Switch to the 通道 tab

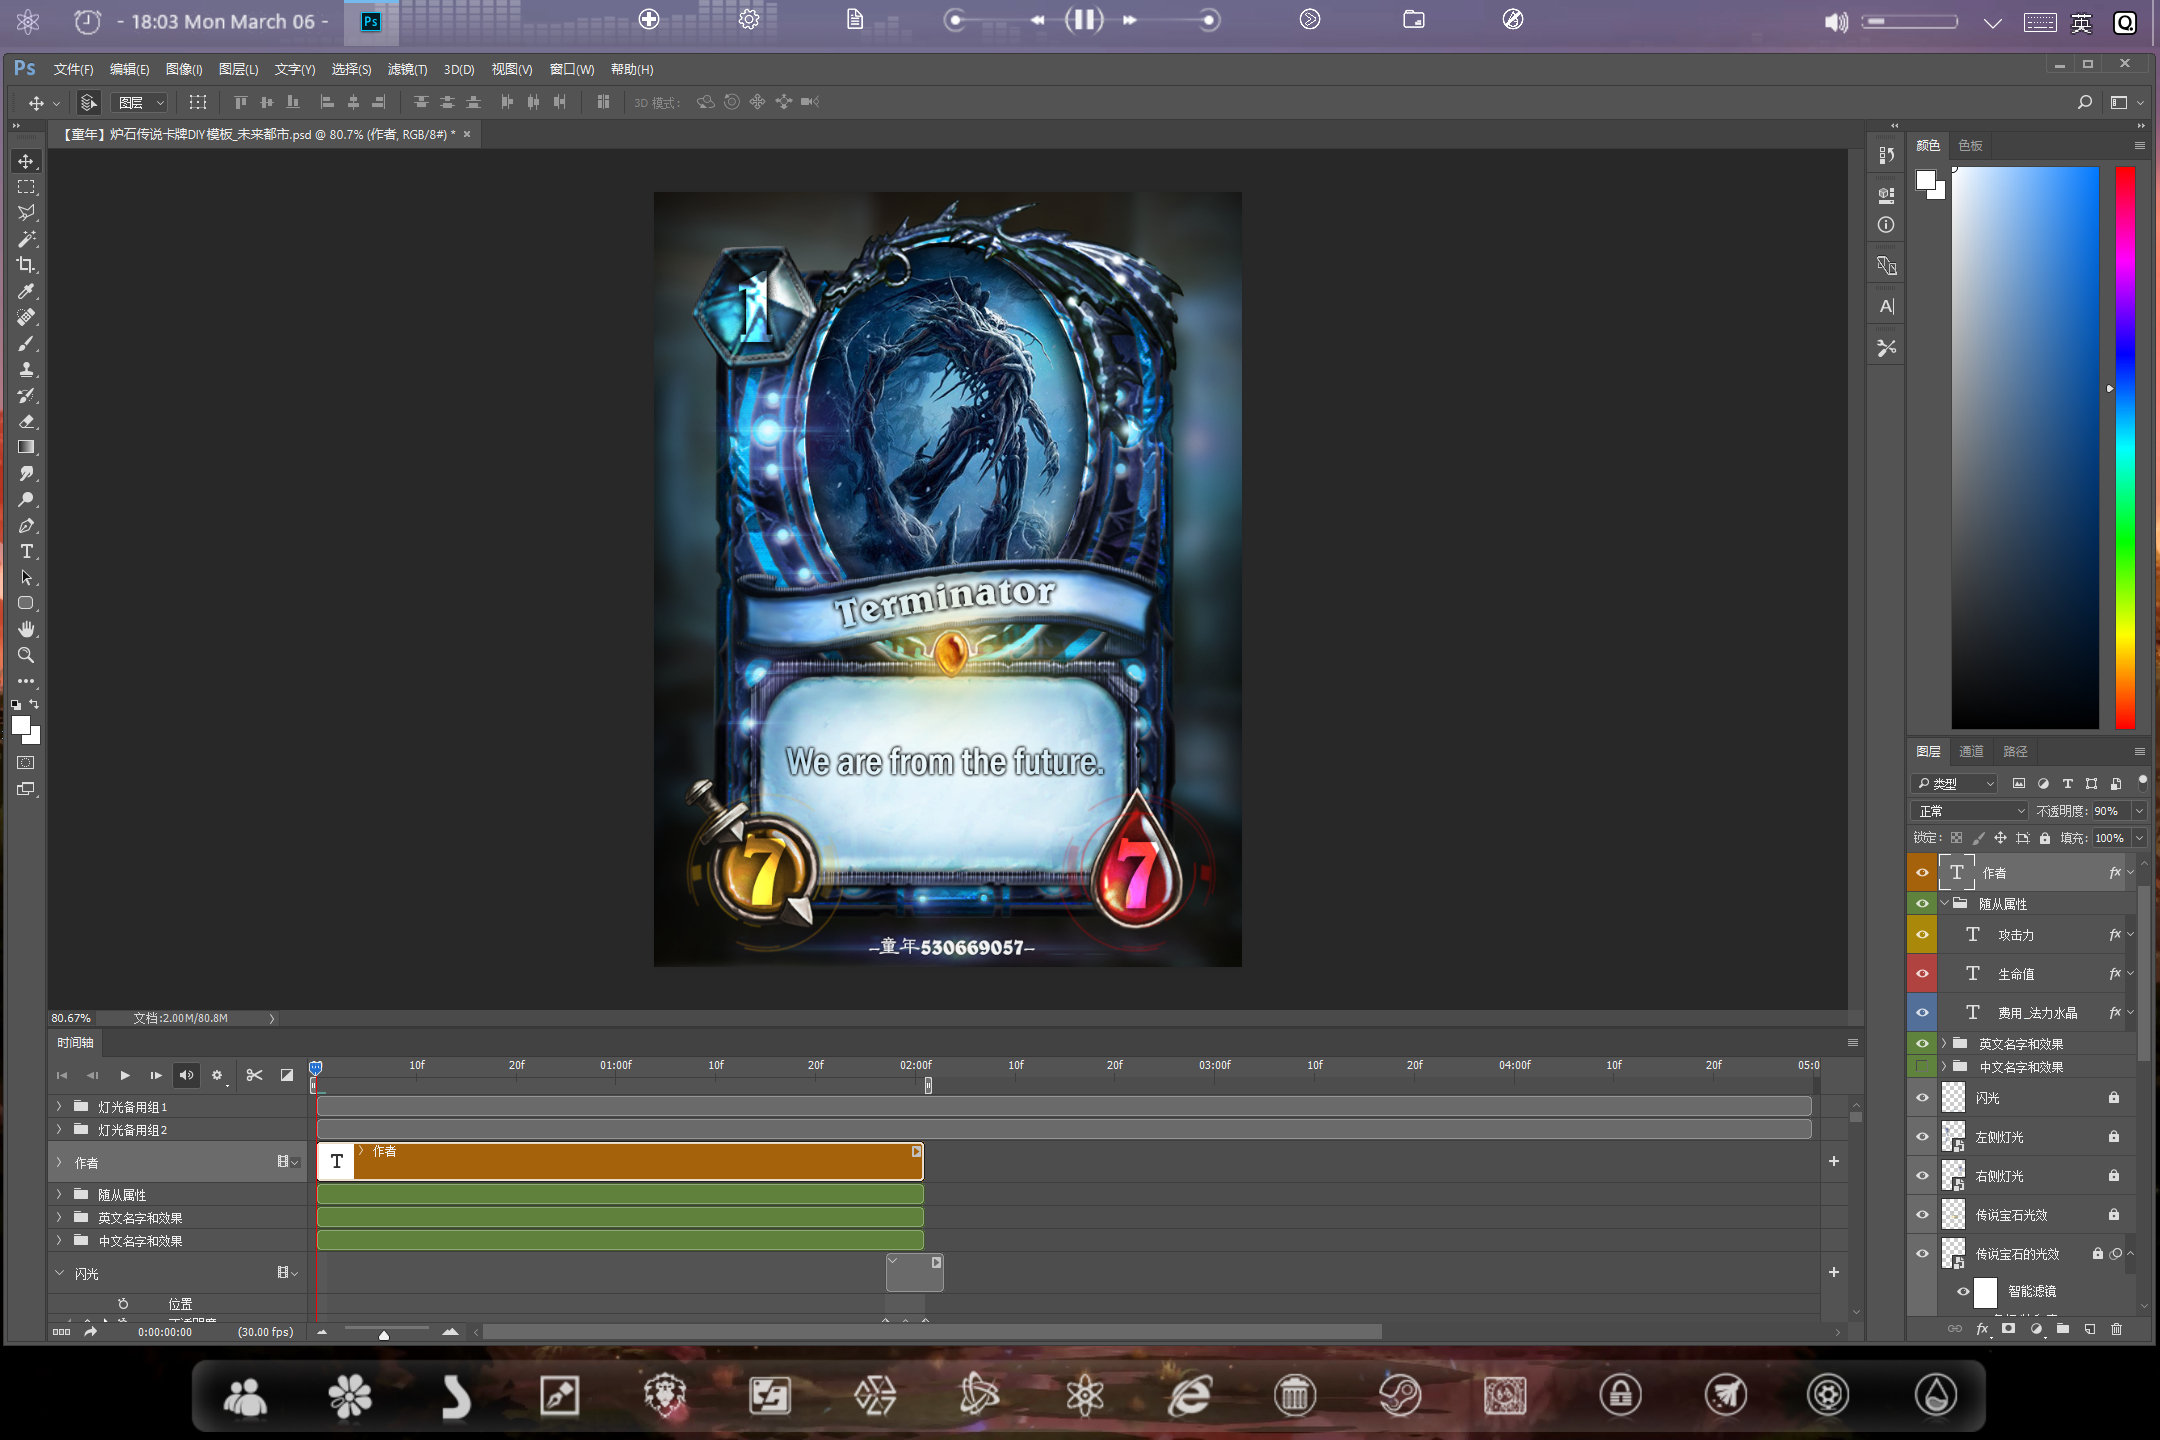click(x=1971, y=751)
